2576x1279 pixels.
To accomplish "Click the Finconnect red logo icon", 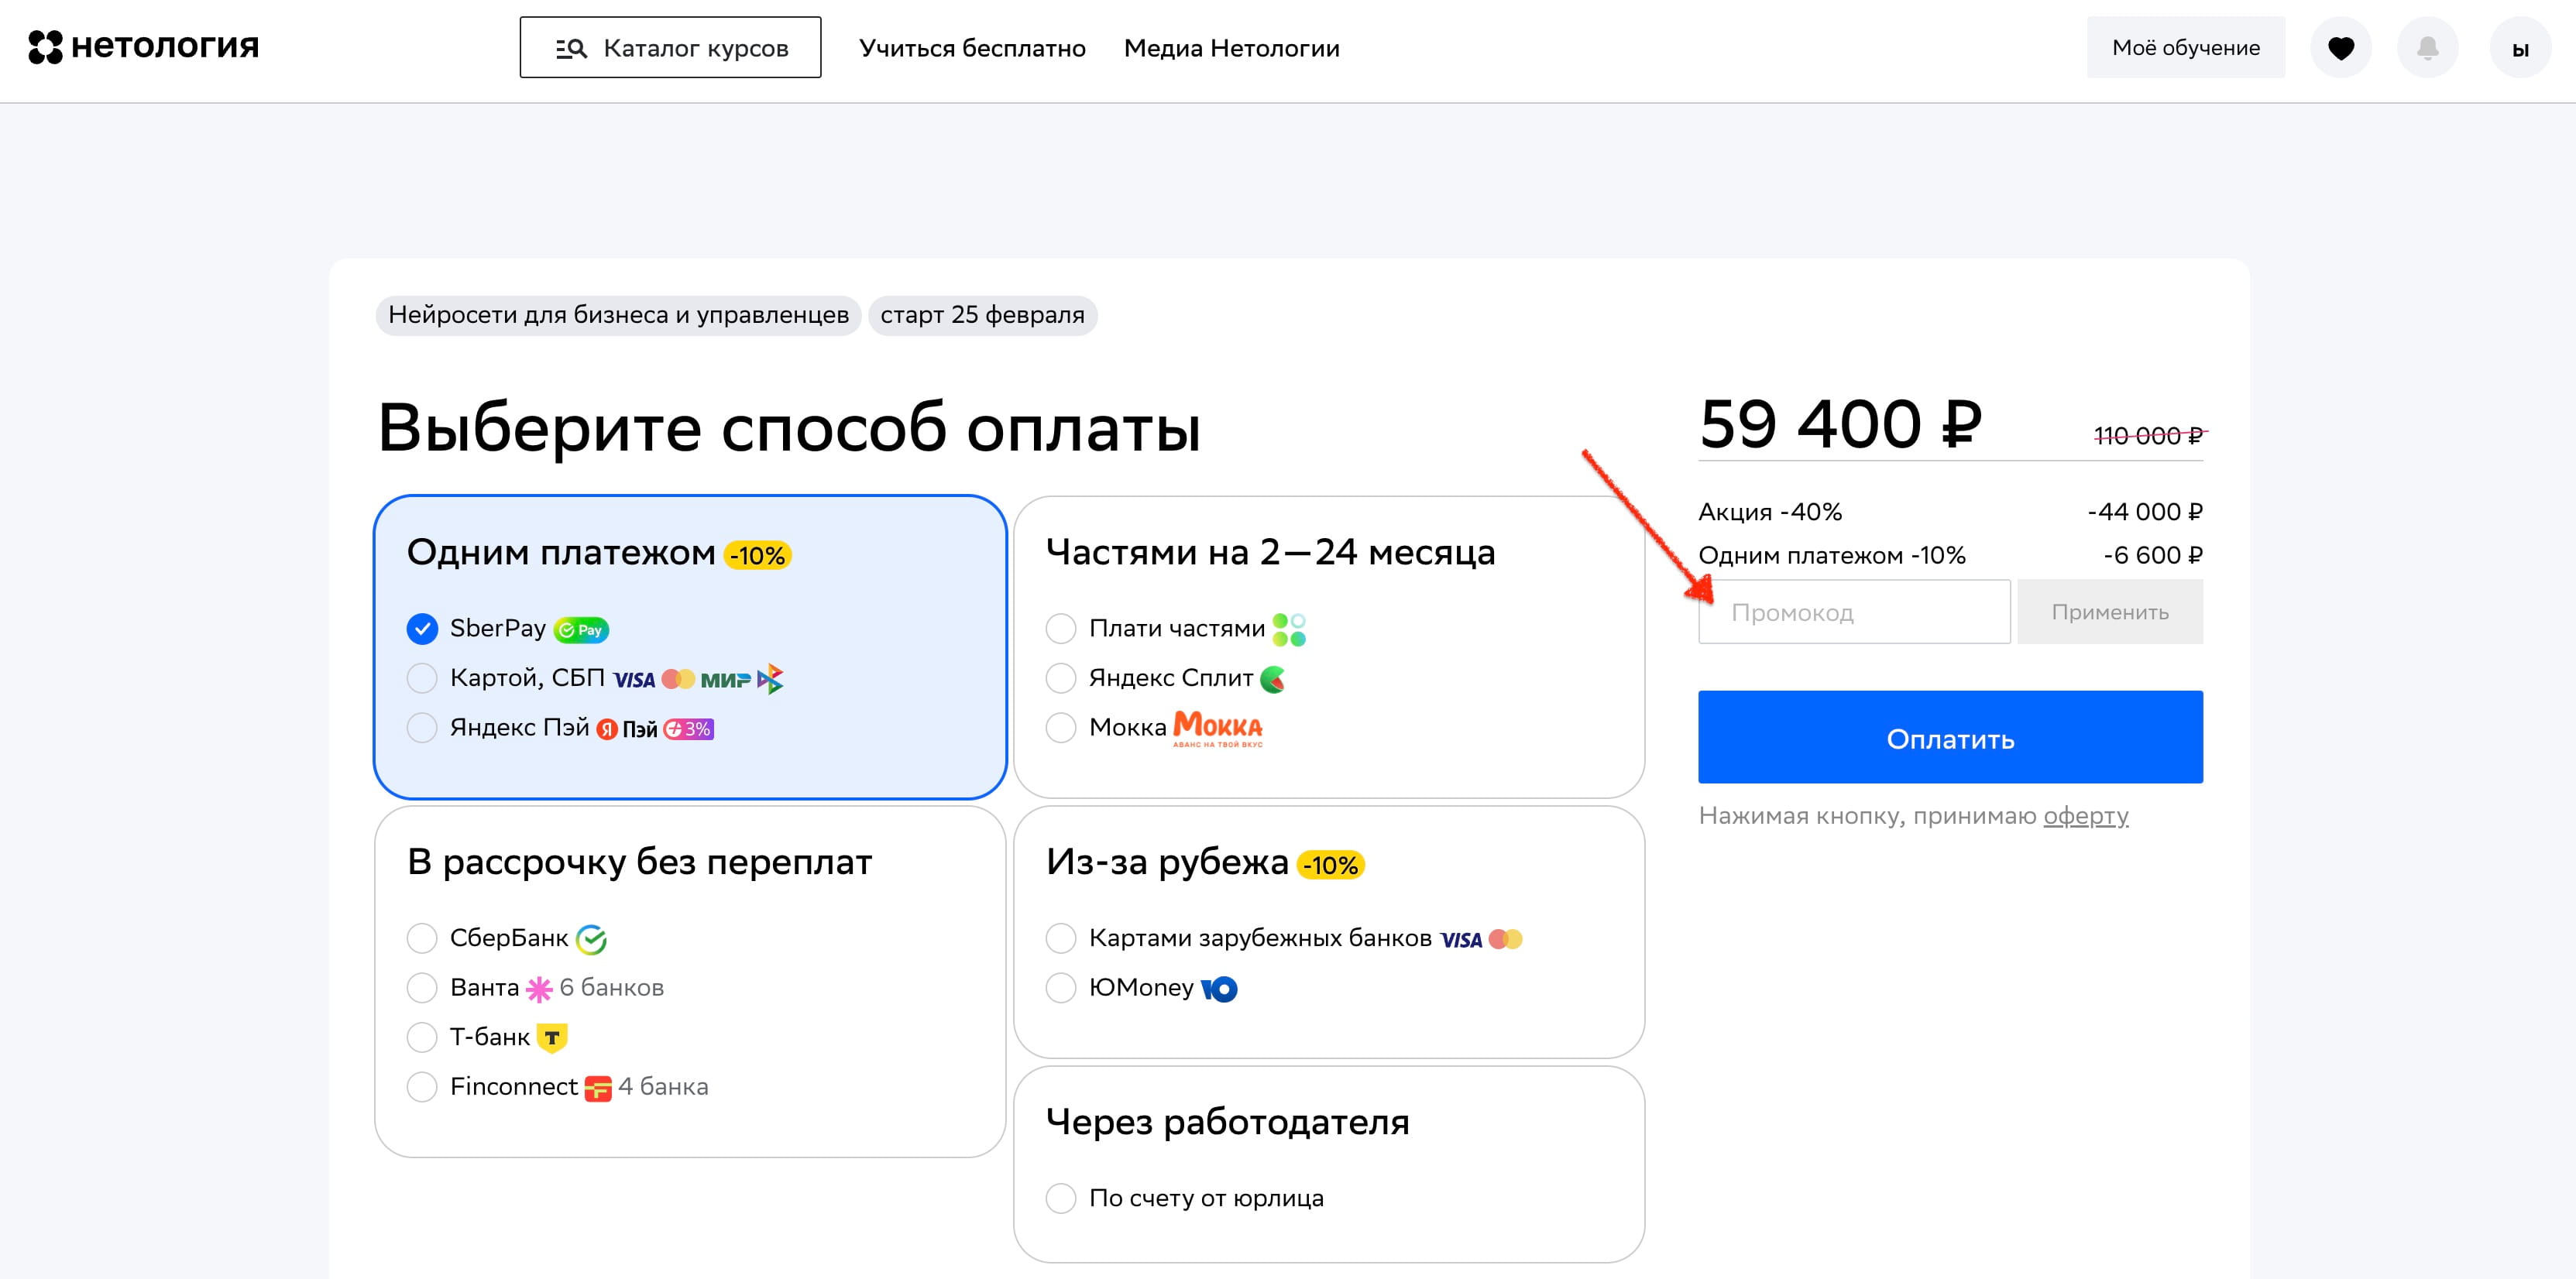I will tap(597, 1088).
